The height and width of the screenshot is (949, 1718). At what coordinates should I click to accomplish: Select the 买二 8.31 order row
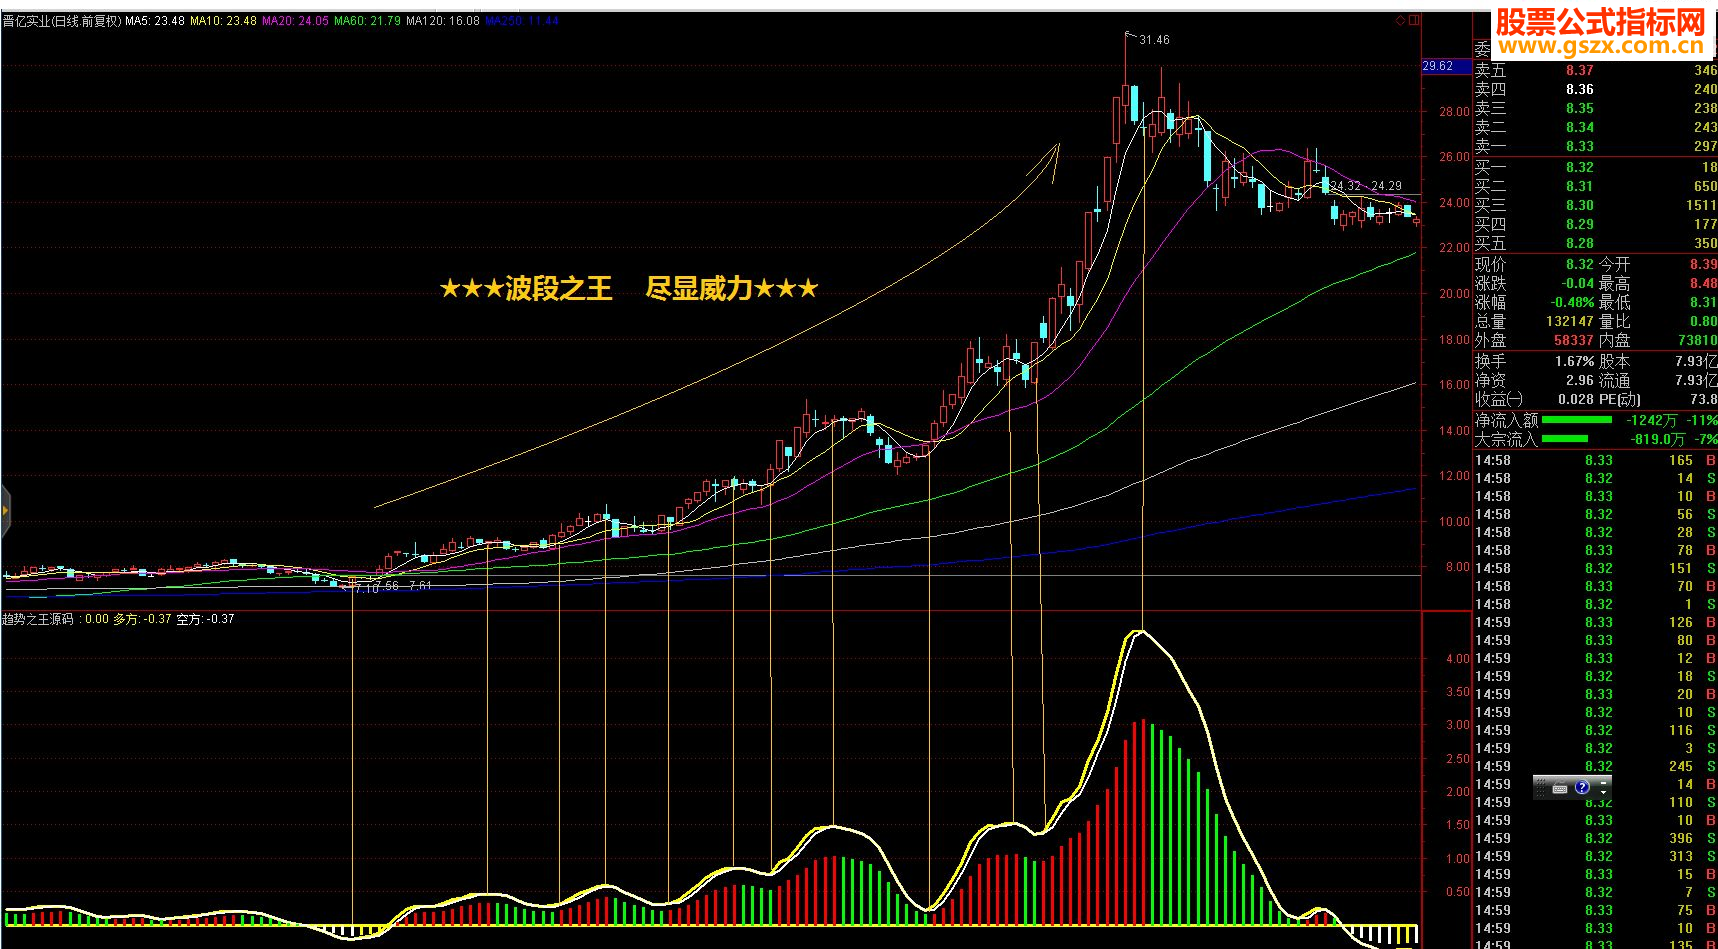point(1595,186)
